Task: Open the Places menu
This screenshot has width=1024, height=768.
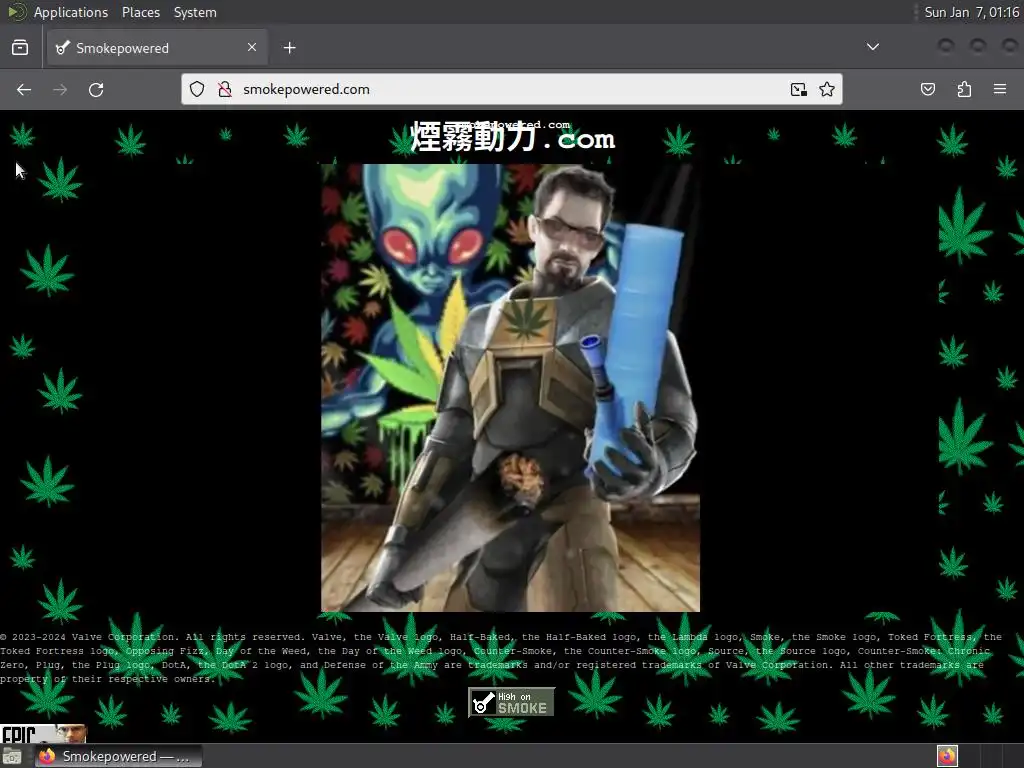Action: [x=140, y=12]
